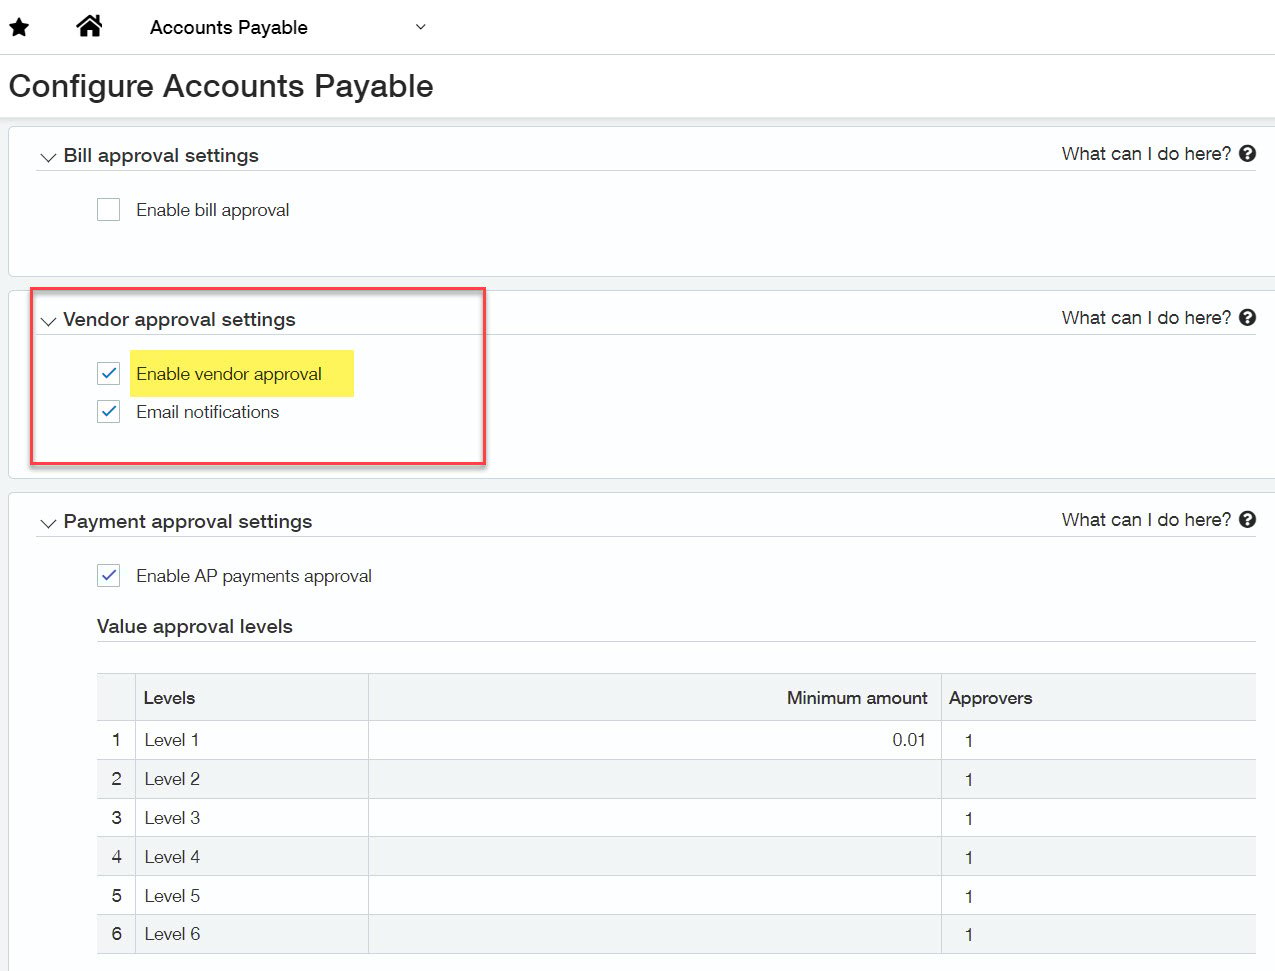The width and height of the screenshot is (1275, 971).
Task: Click help icon in Bill approval settings
Action: point(1247,154)
